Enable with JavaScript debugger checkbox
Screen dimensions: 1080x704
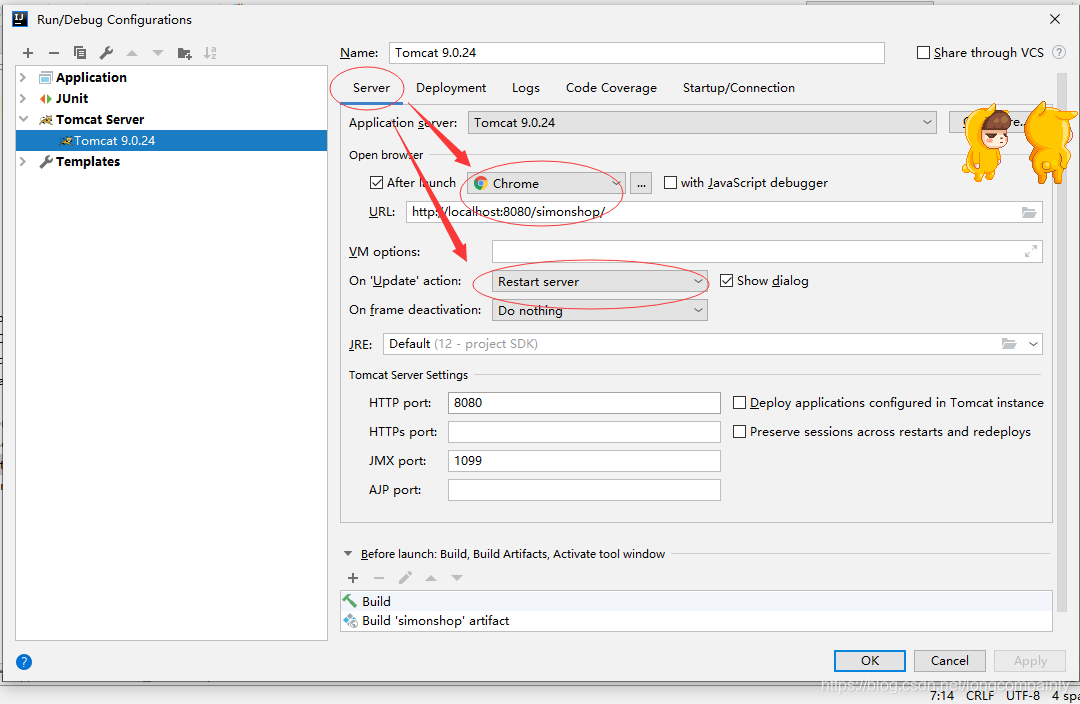[670, 183]
